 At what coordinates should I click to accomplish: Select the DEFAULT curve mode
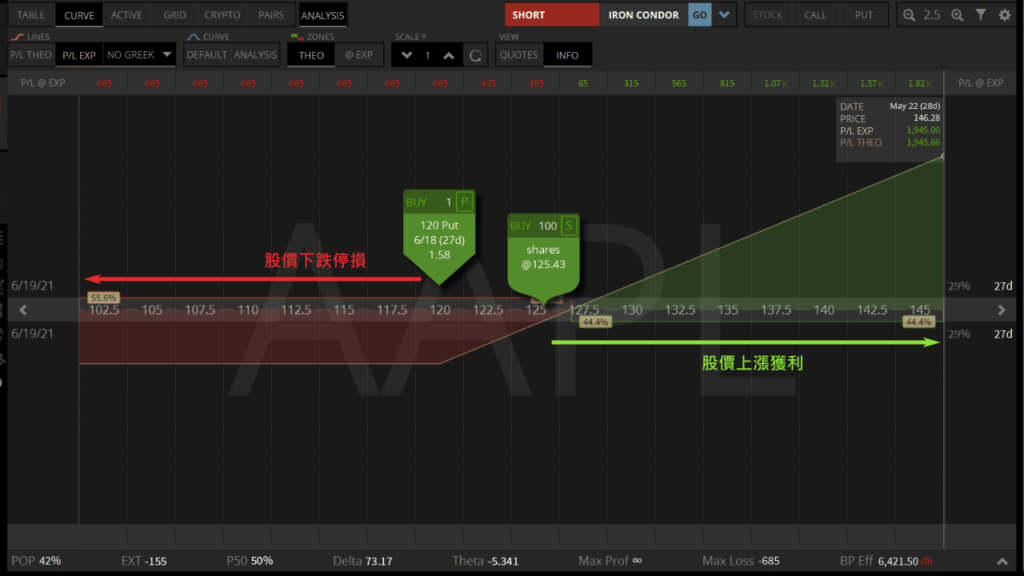206,55
